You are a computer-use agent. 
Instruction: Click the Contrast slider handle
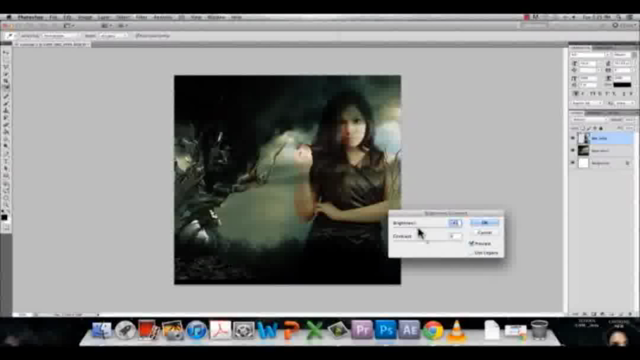[427, 242]
